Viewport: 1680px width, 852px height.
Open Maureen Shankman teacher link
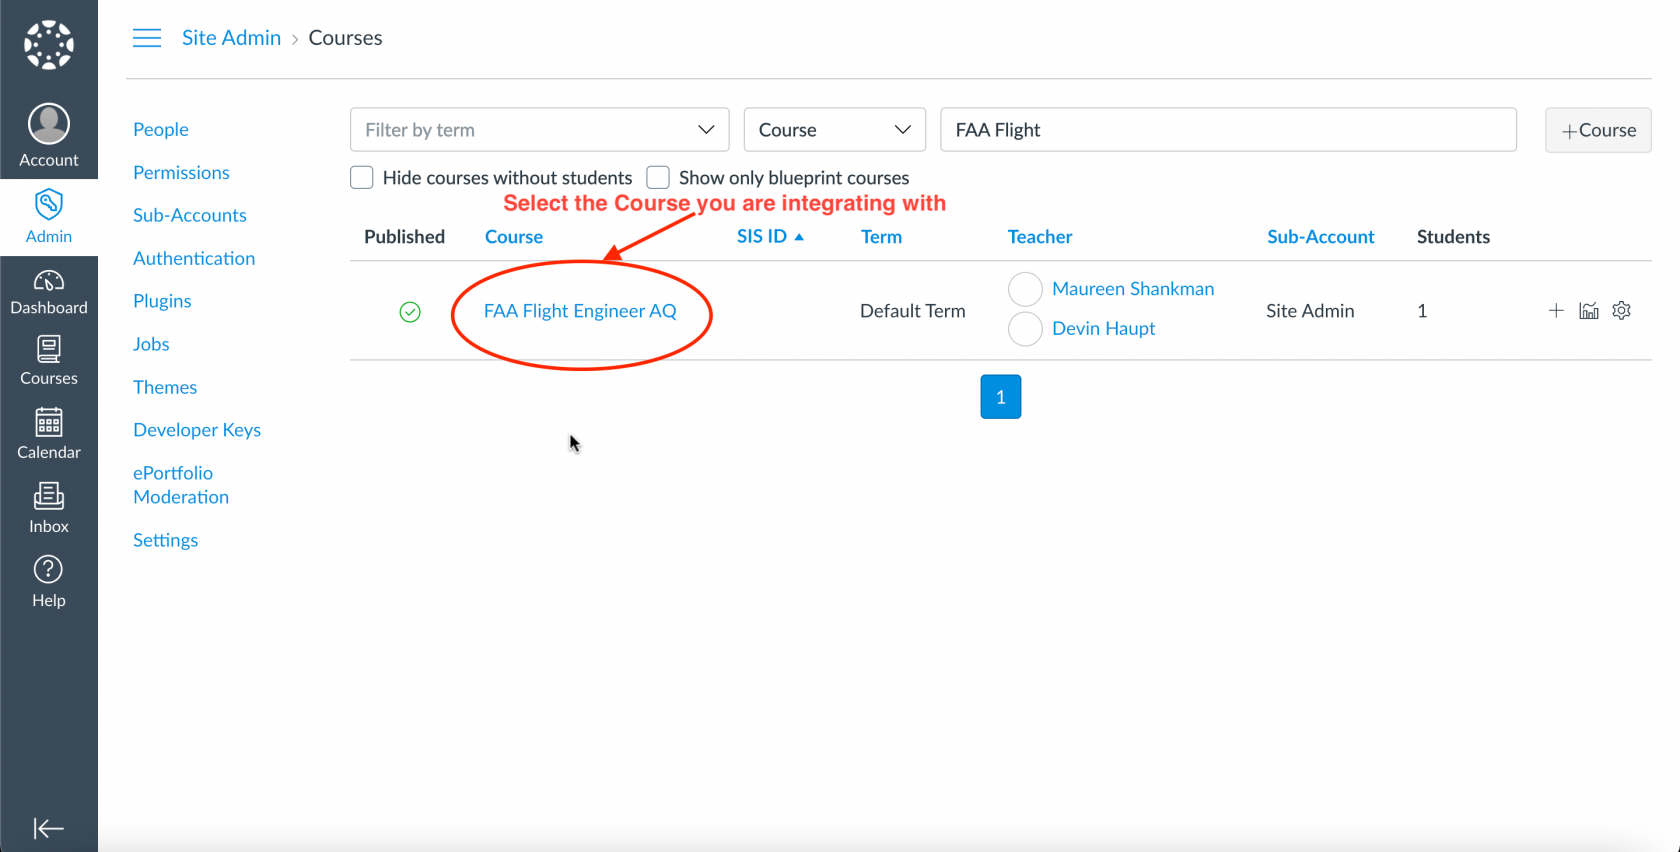[1133, 289]
